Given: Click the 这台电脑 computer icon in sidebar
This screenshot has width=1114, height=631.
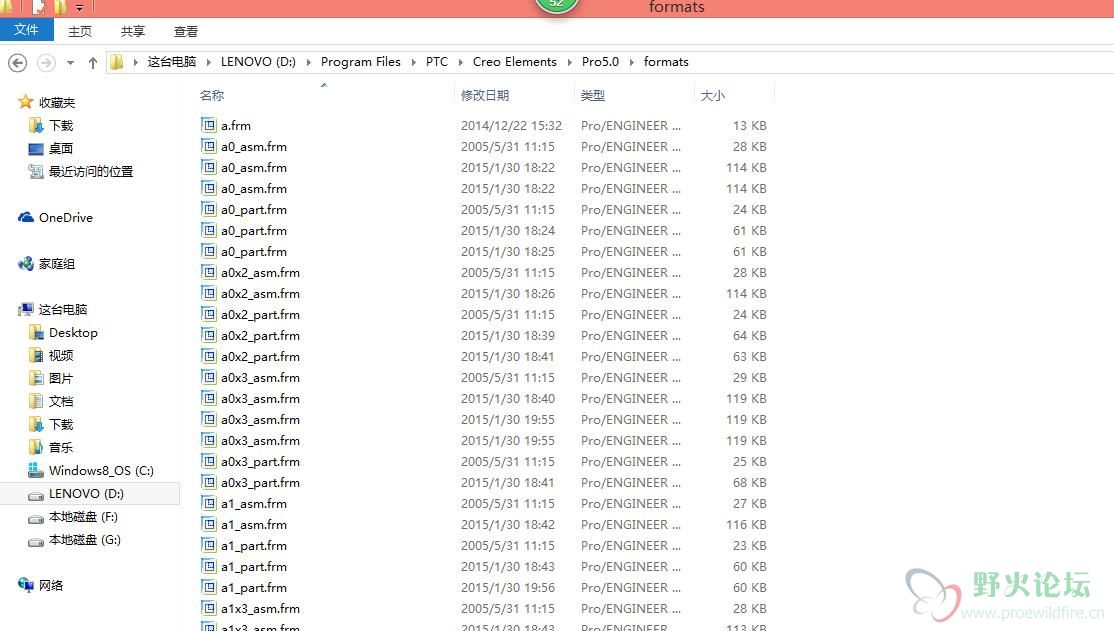Looking at the screenshot, I should [26, 309].
